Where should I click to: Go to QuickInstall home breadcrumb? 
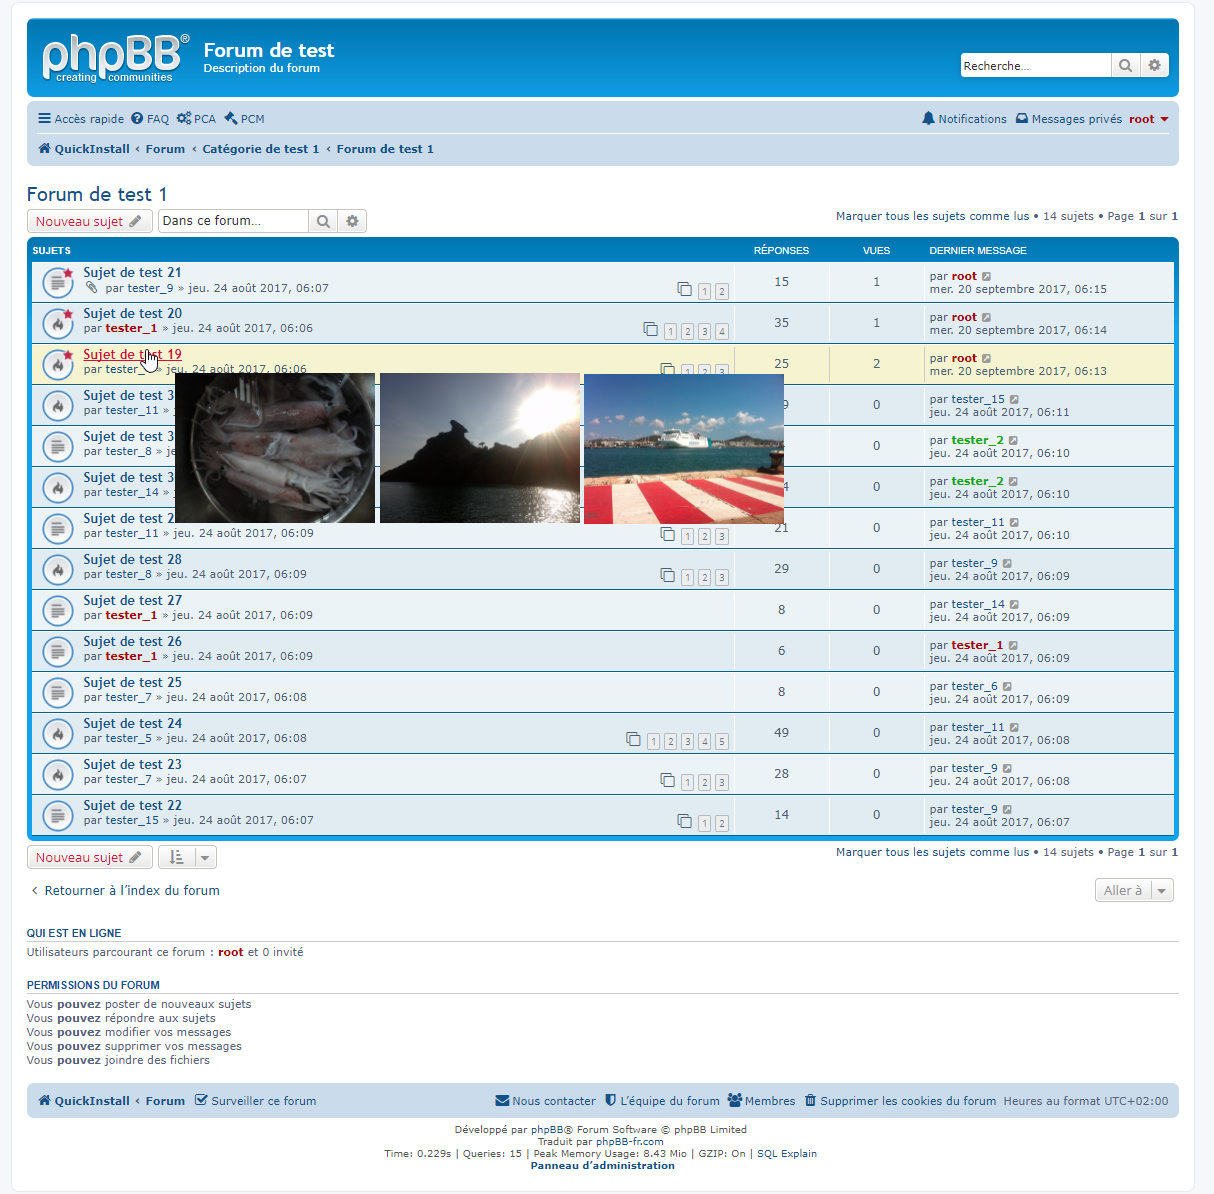(84, 149)
